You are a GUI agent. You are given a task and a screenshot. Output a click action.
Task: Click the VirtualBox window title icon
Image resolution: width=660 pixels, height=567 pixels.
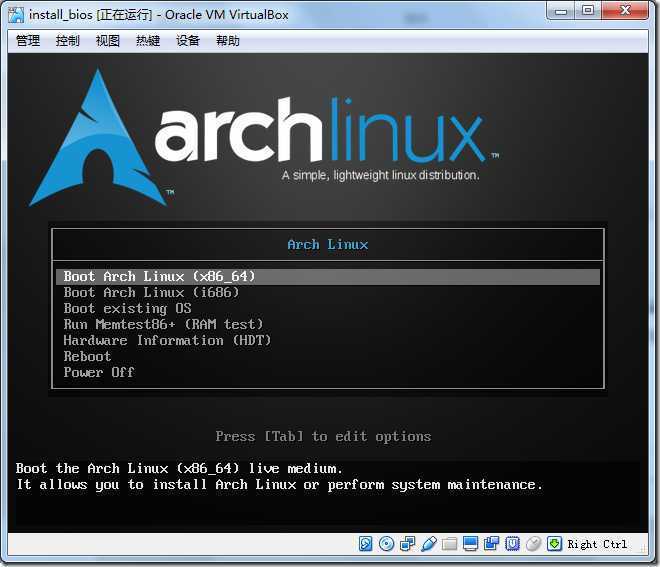click(x=16, y=15)
